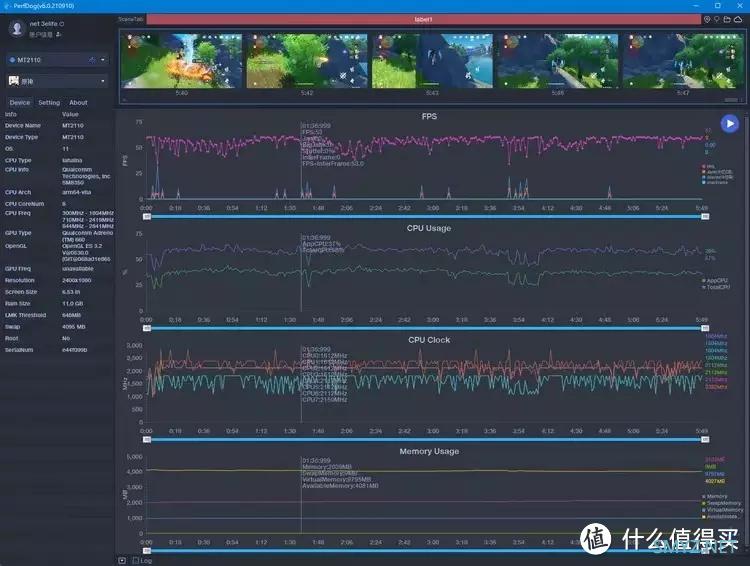Click the FPS chart left range handle
The width and height of the screenshot is (750, 566).
(147, 217)
